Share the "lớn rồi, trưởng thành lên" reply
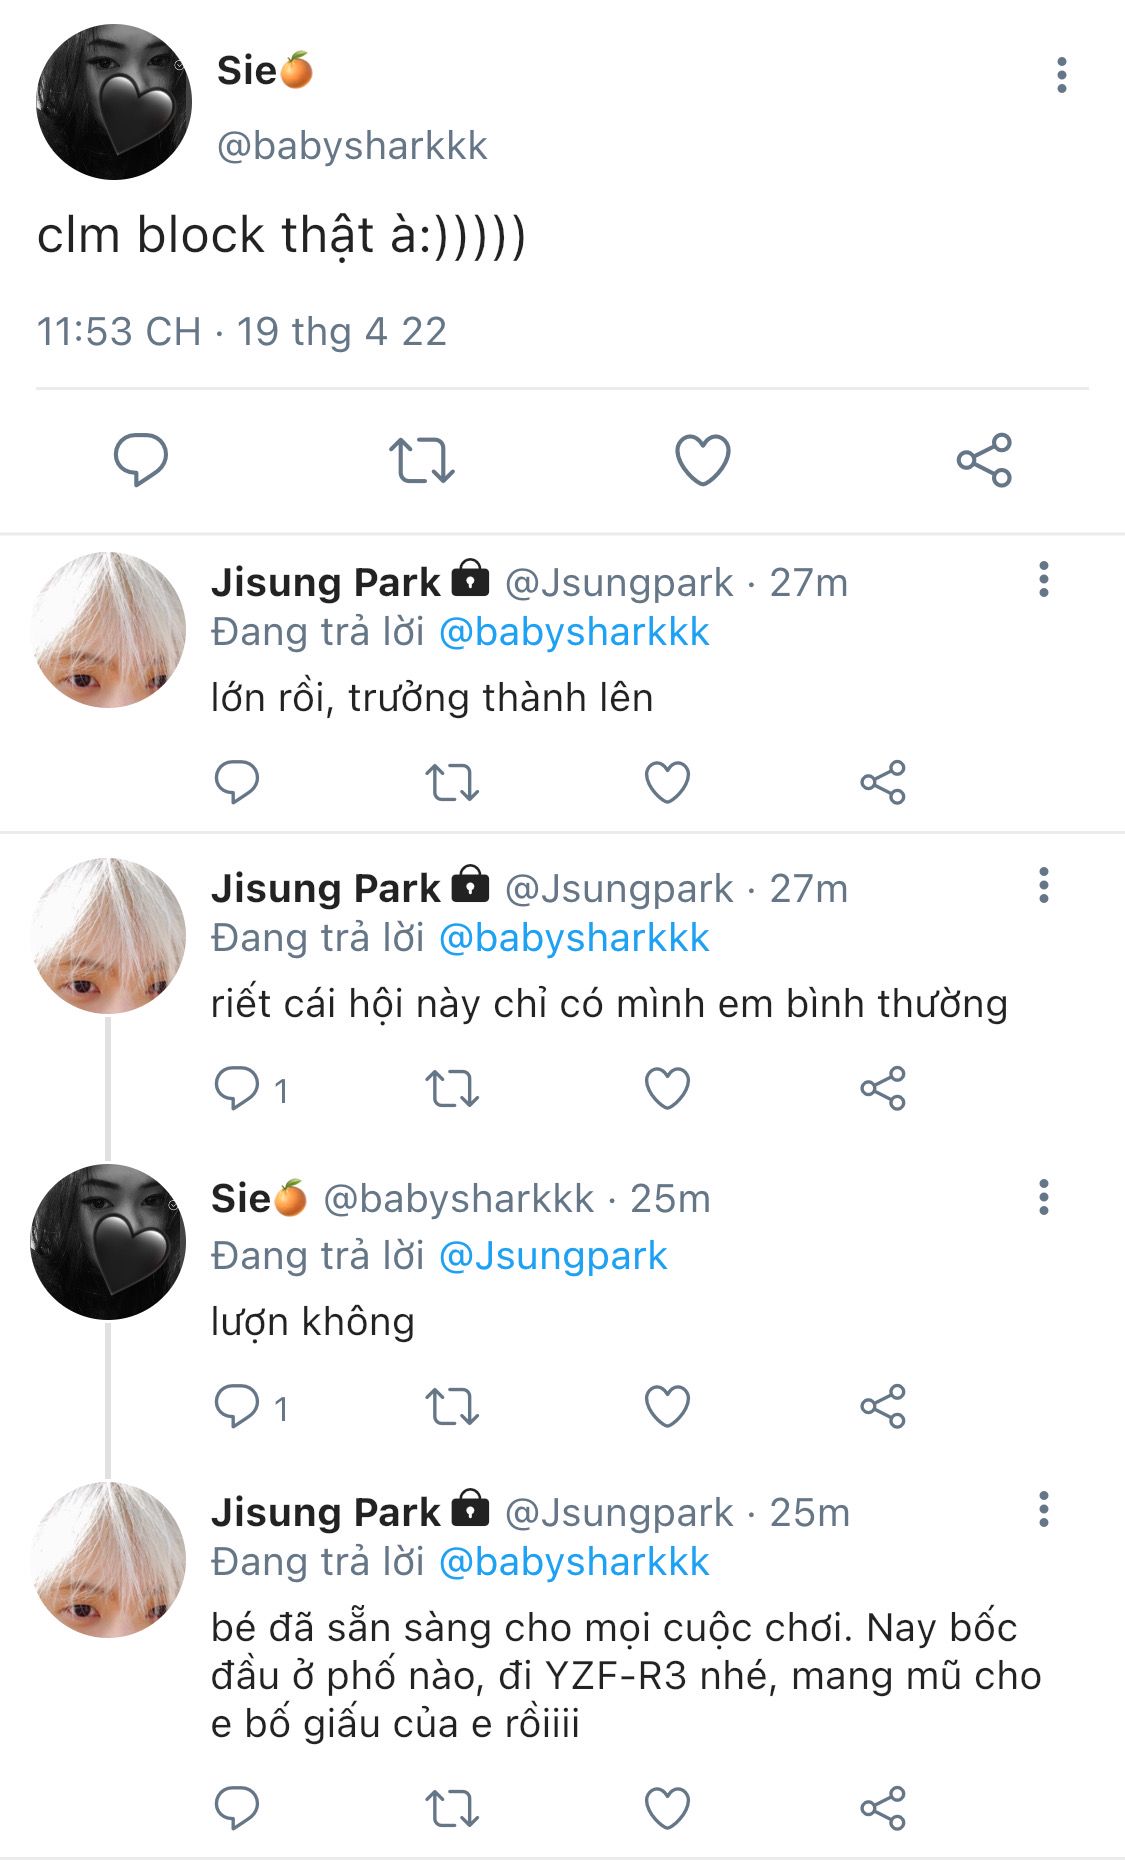 (x=882, y=782)
